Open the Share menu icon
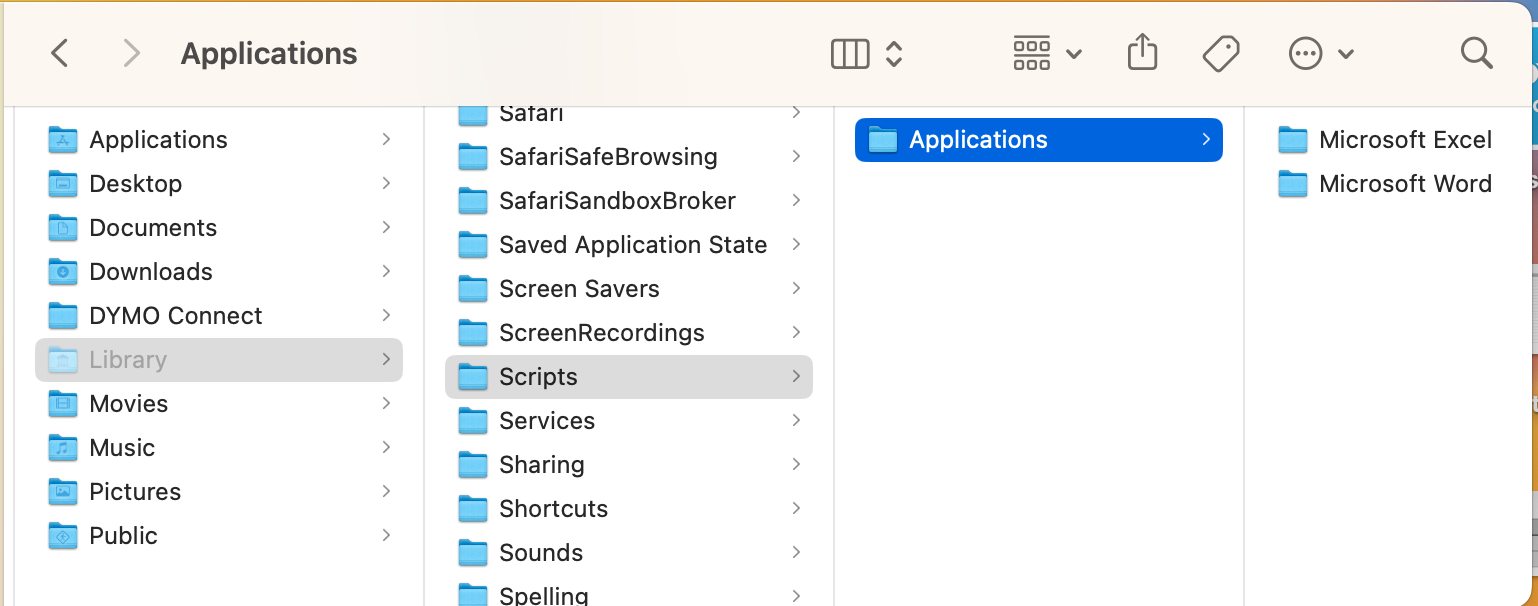This screenshot has height=606, width=1538. pyautogui.click(x=1142, y=53)
